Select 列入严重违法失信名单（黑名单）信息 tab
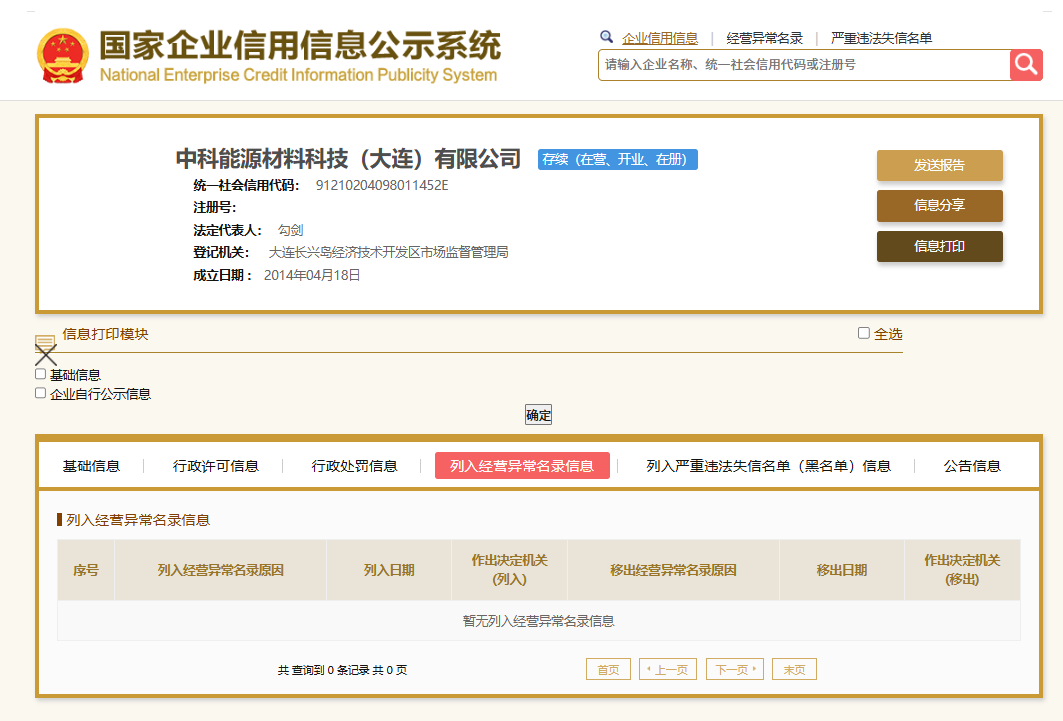This screenshot has width=1063, height=721. (x=768, y=466)
